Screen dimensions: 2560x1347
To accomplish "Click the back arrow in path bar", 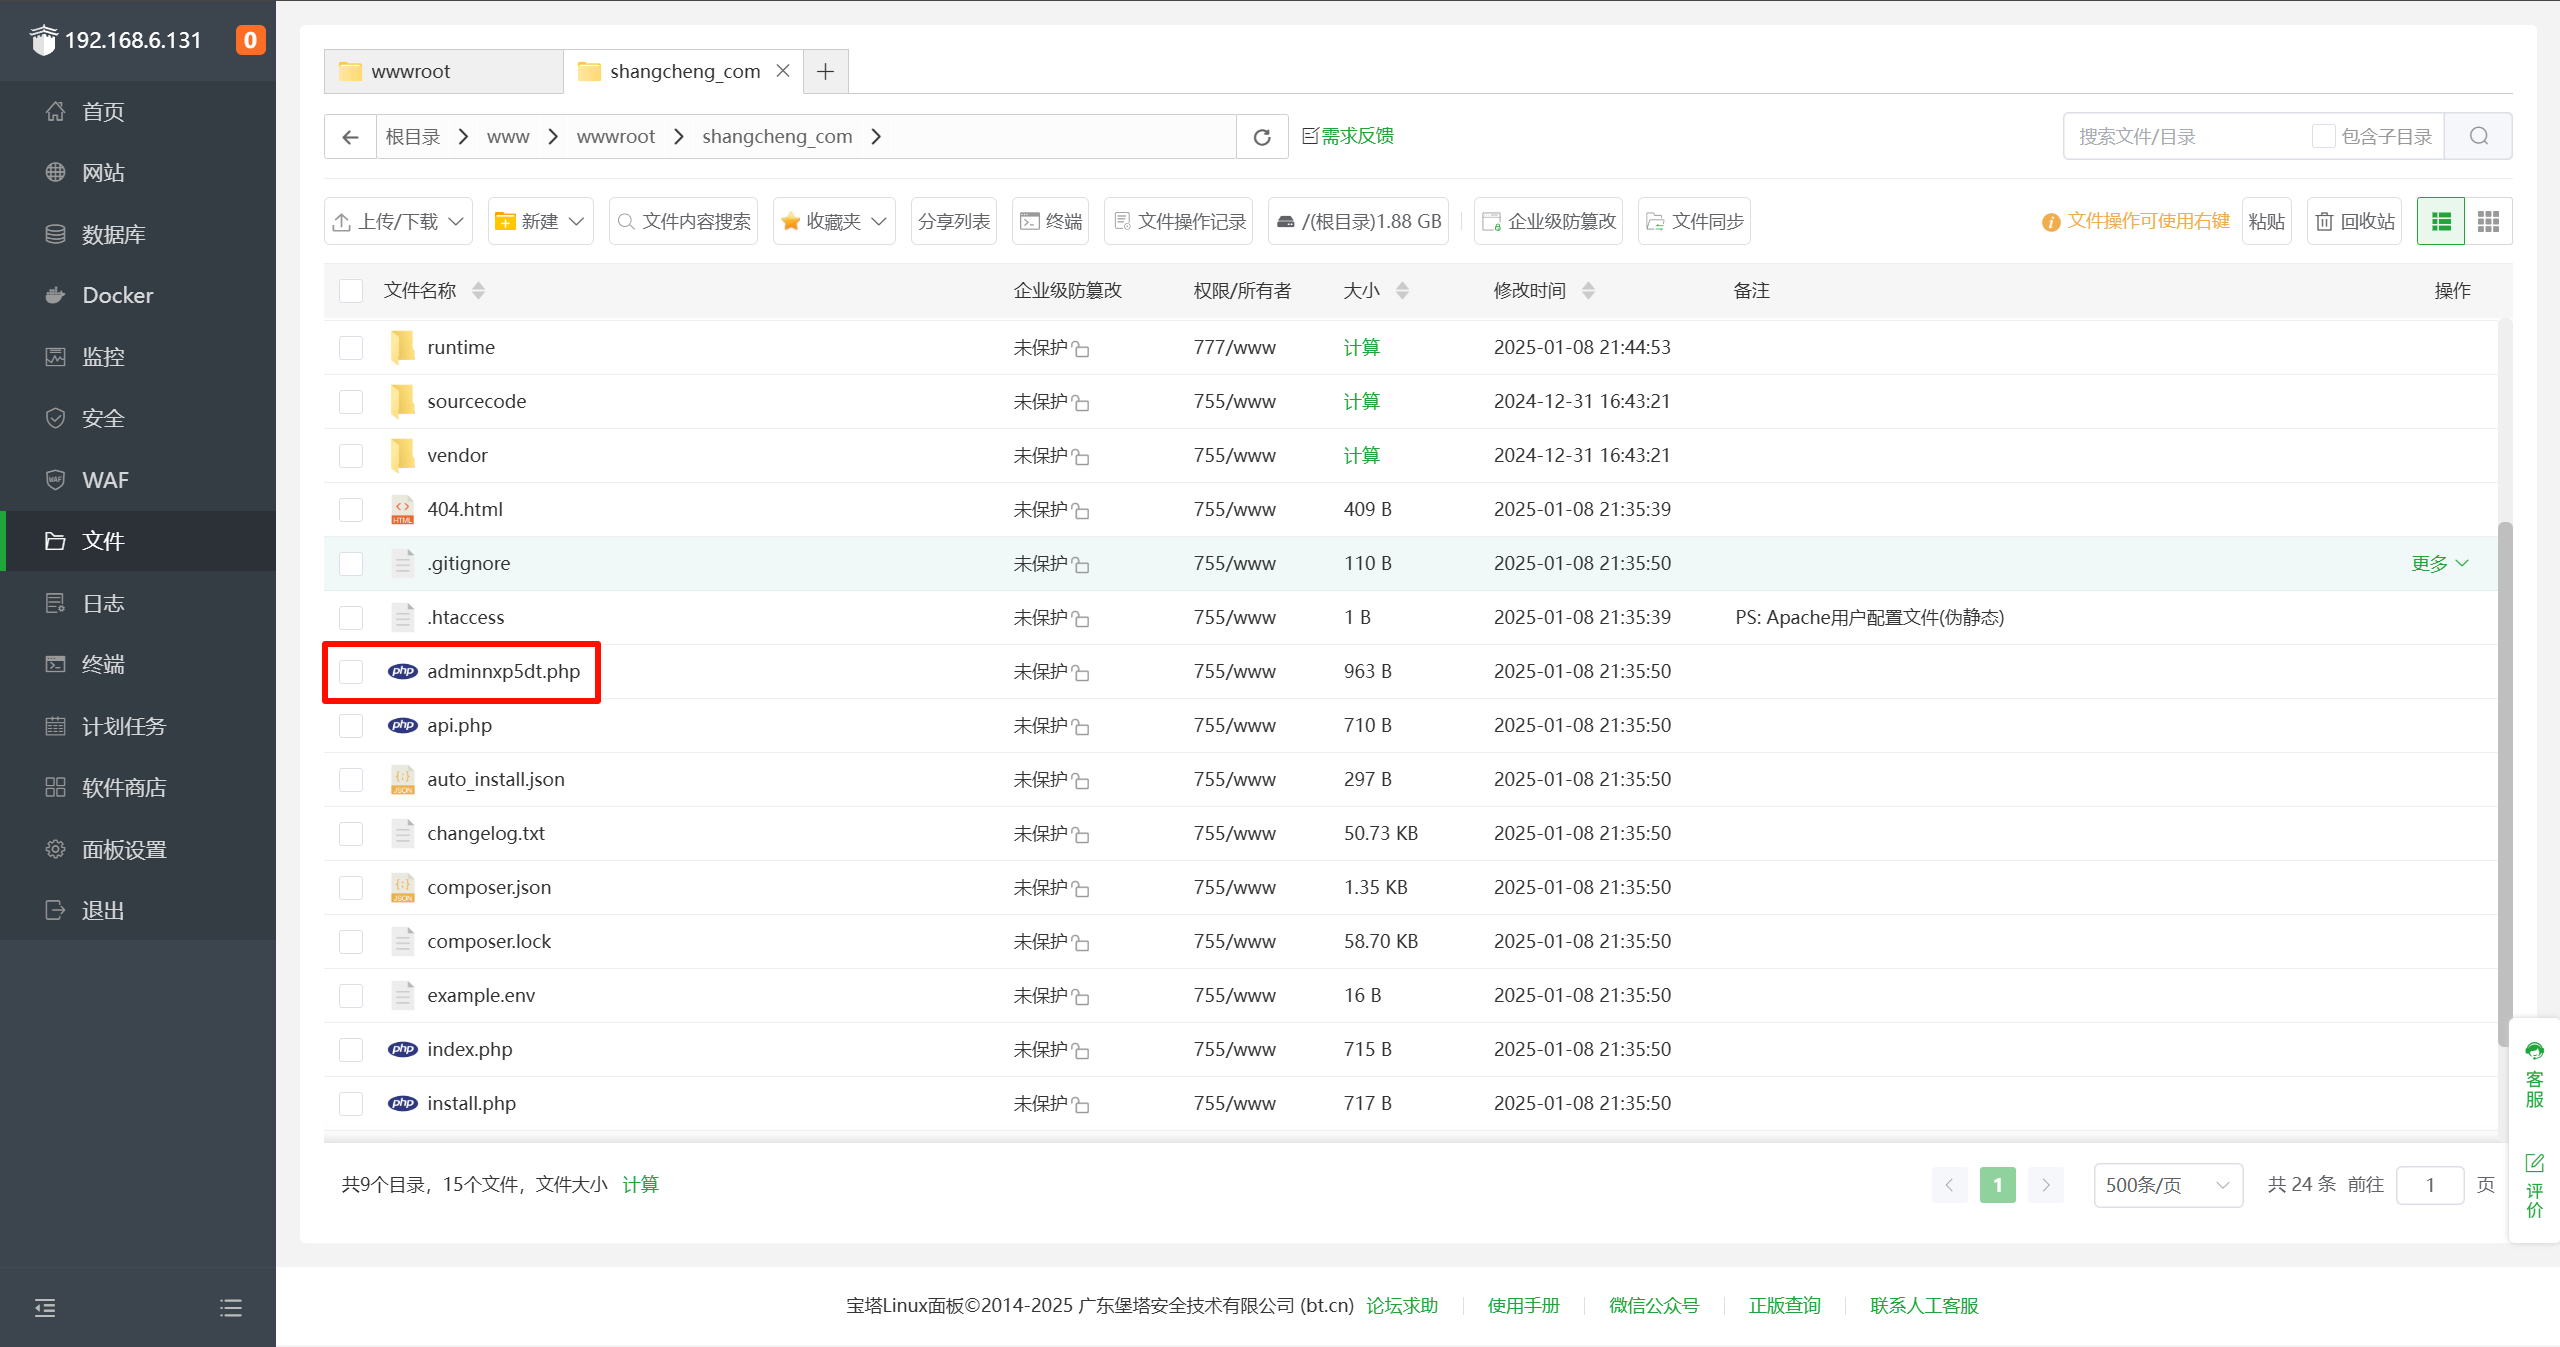I will coord(350,137).
